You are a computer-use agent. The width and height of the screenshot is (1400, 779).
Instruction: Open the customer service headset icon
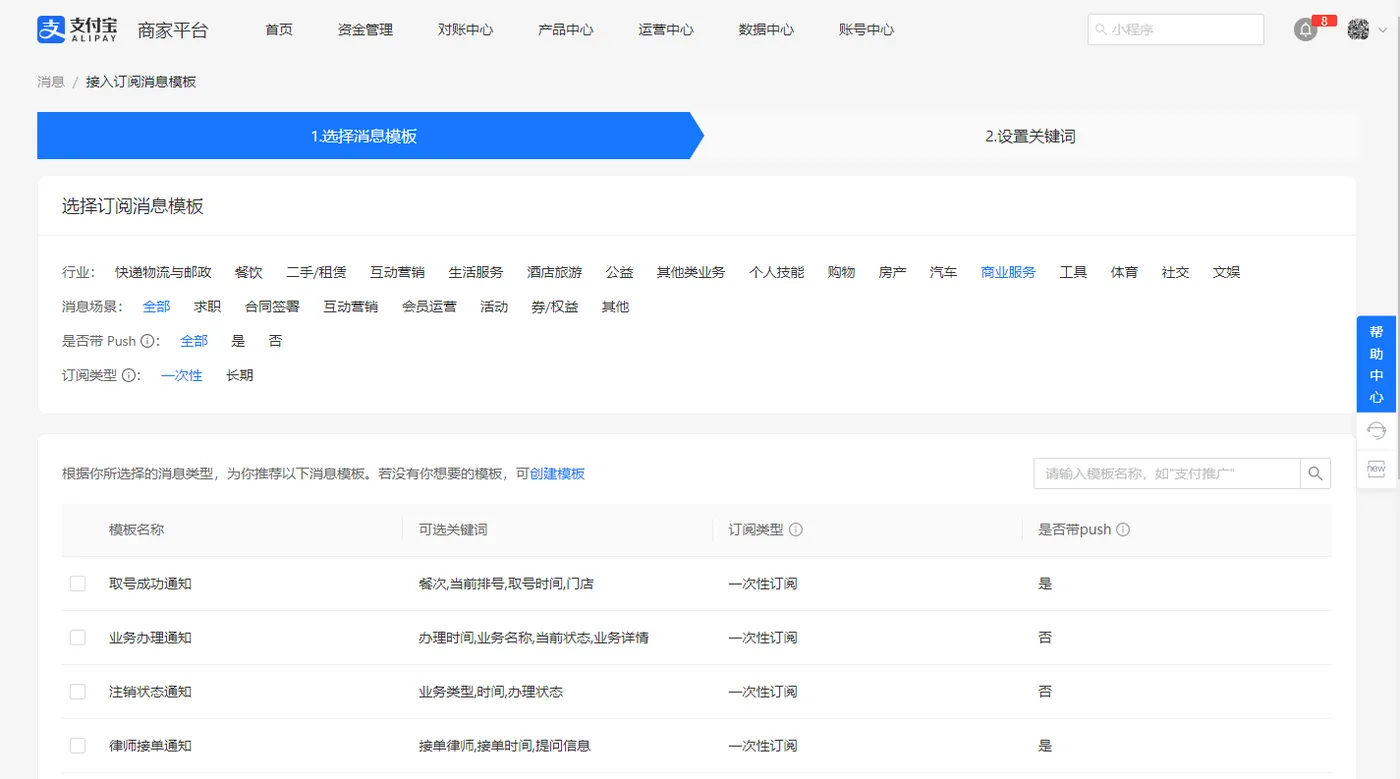(1377, 431)
